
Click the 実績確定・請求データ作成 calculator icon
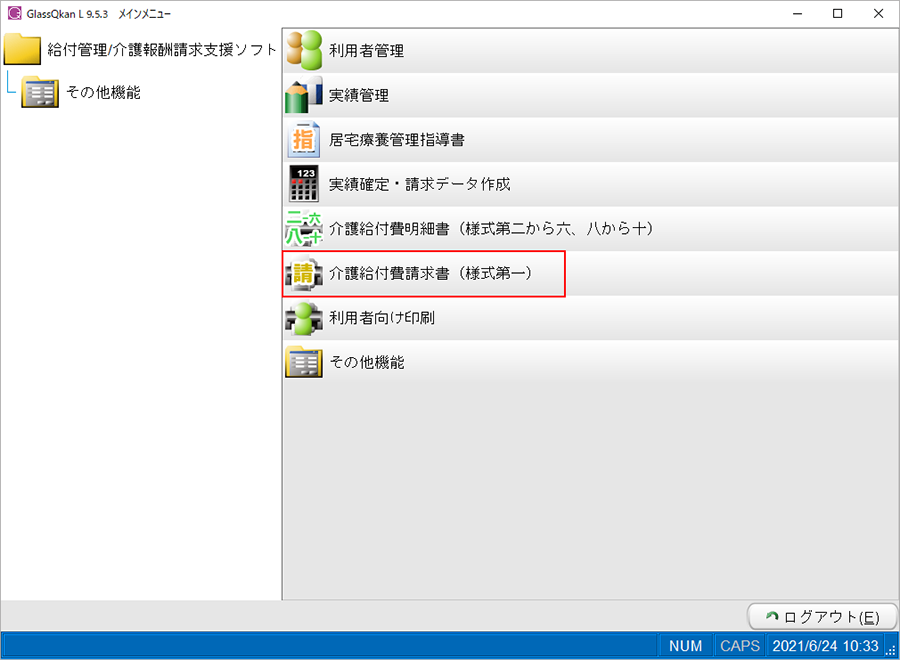coord(303,184)
